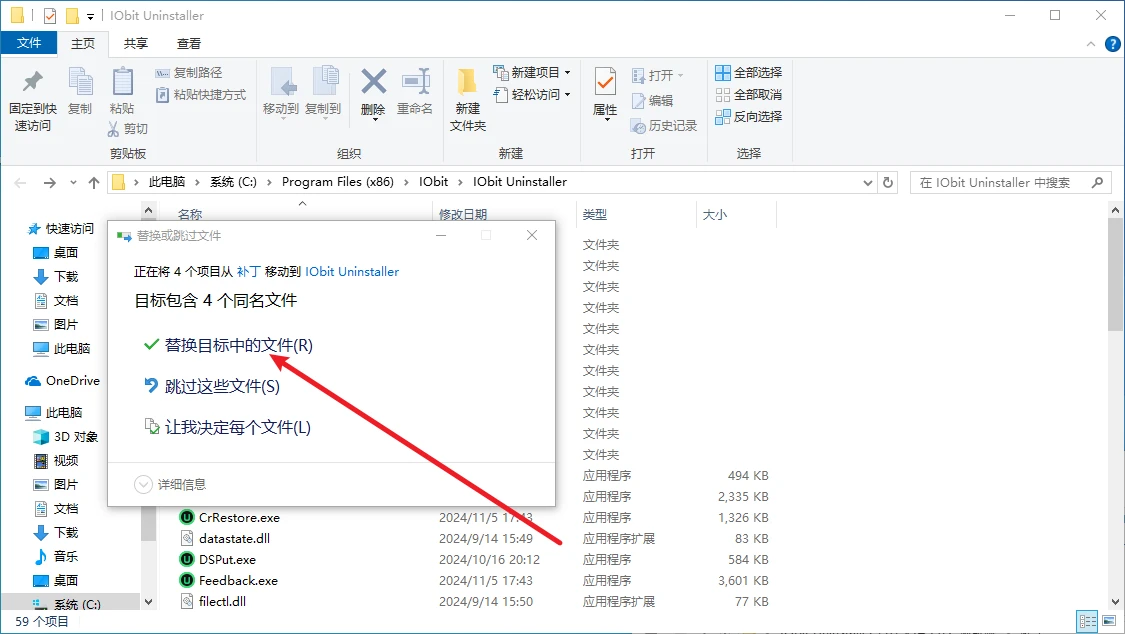Click the Cut scissors icon

pyautogui.click(x=113, y=128)
